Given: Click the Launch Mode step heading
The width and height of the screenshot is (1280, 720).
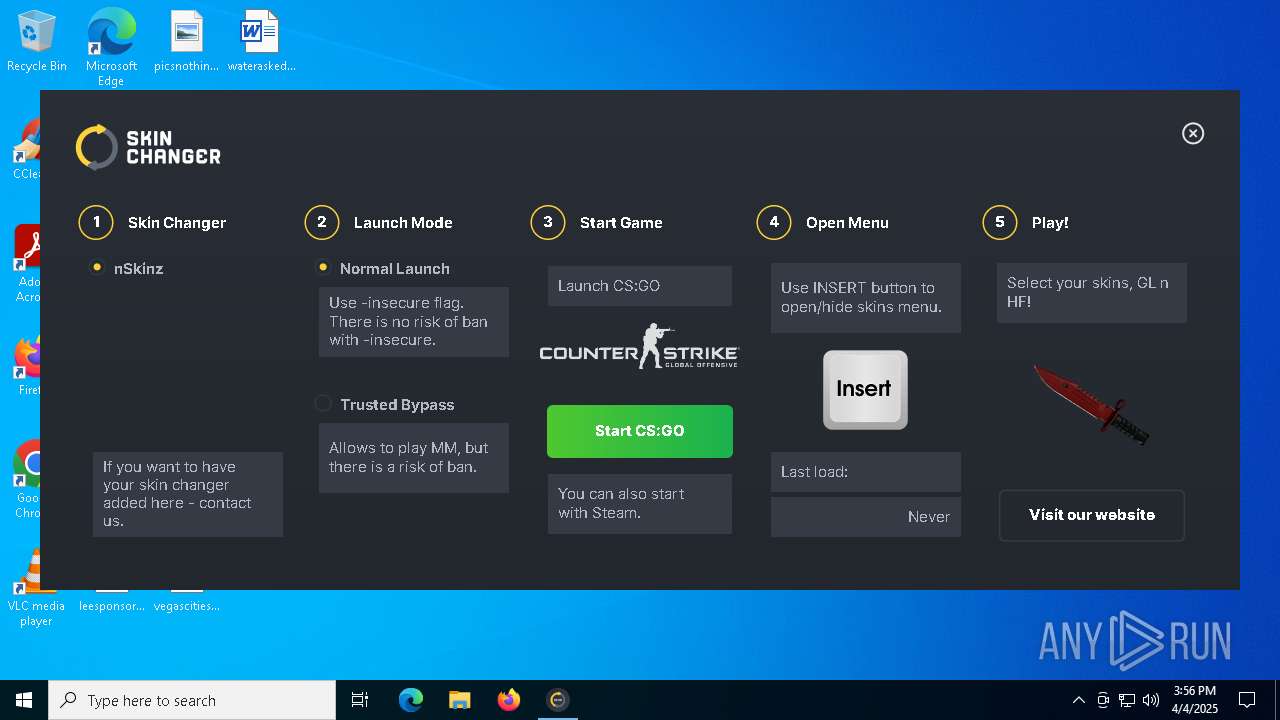Looking at the screenshot, I should coord(403,223).
